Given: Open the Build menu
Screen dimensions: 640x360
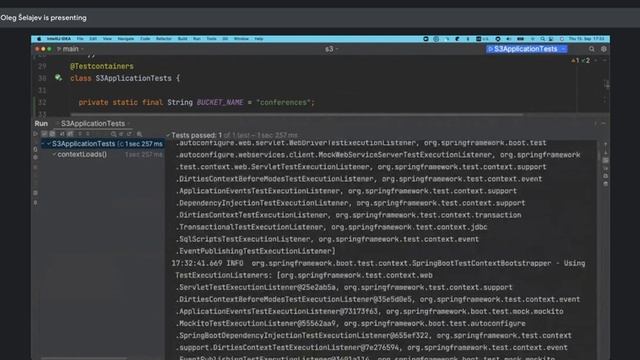Looking at the screenshot, I should click(x=182, y=39).
